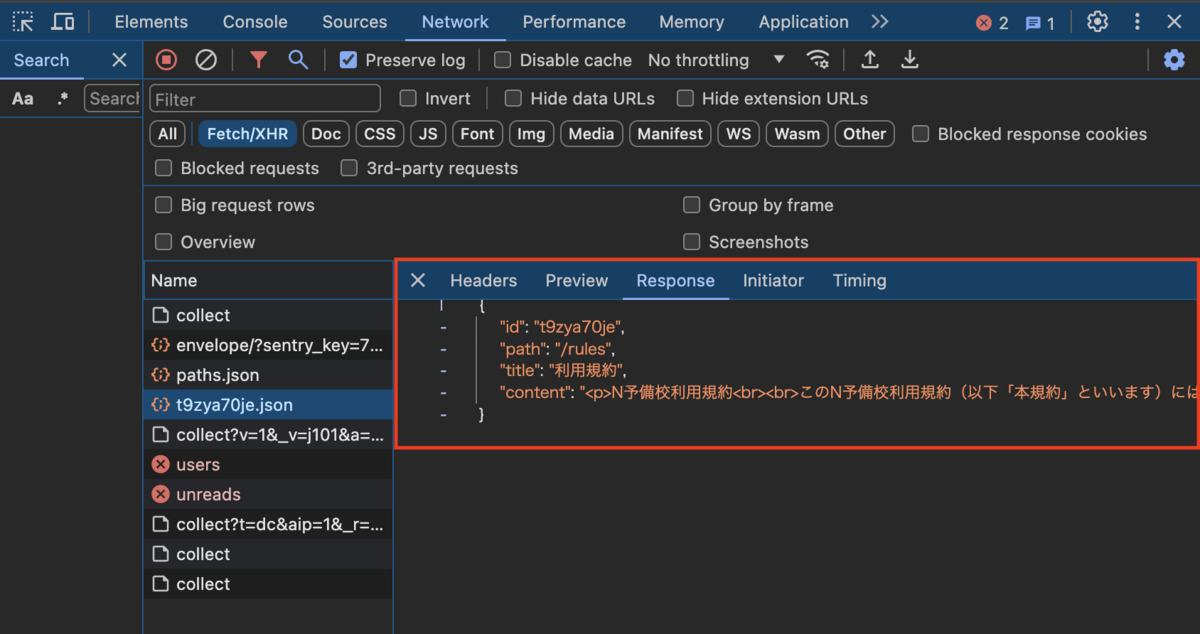Switch to the Console tab
The height and width of the screenshot is (634, 1200).
pyautogui.click(x=255, y=21)
